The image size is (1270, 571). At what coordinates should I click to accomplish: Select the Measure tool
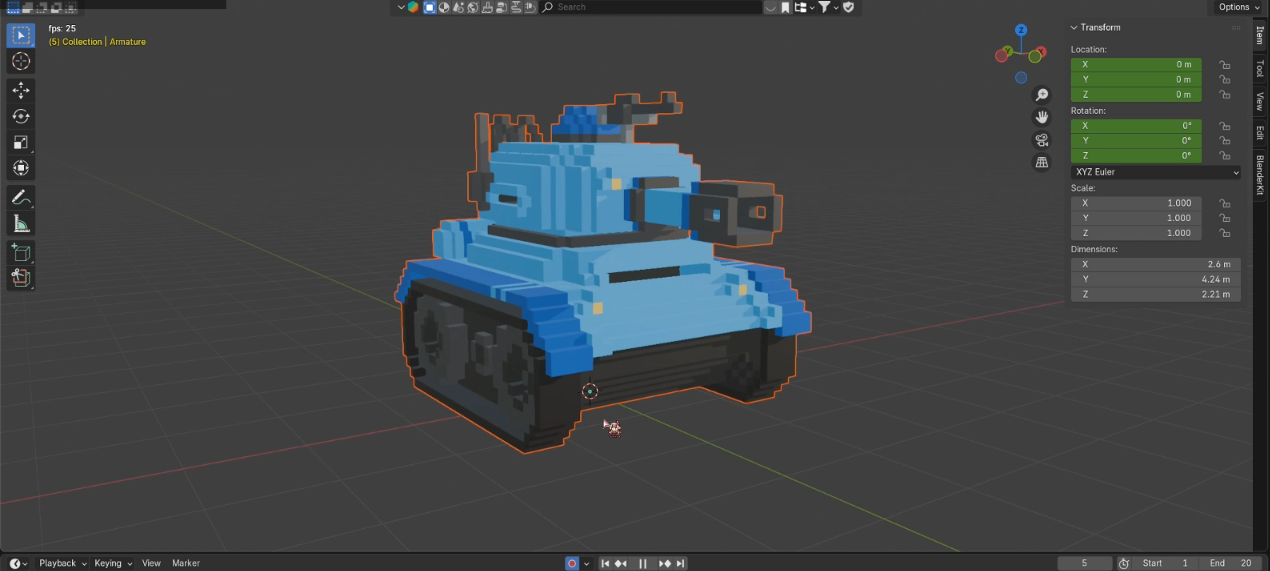tap(21, 223)
